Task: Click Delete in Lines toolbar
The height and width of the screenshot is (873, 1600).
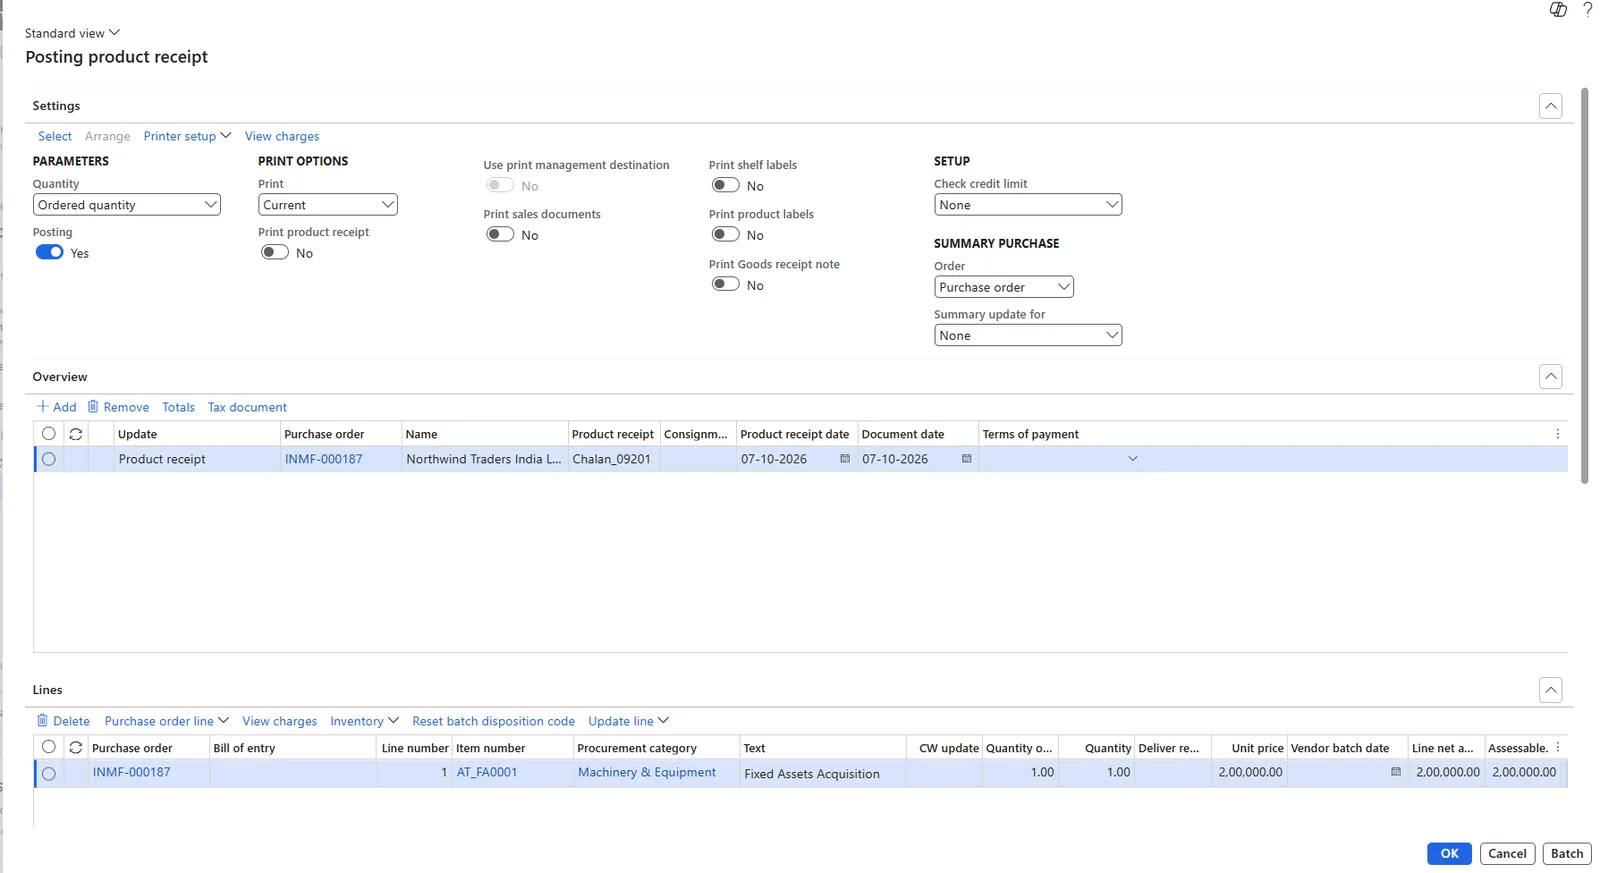Action: coord(63,721)
